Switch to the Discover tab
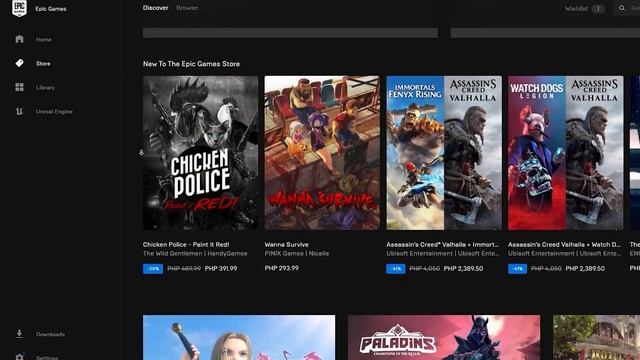This screenshot has width=640, height=360. (x=156, y=8)
